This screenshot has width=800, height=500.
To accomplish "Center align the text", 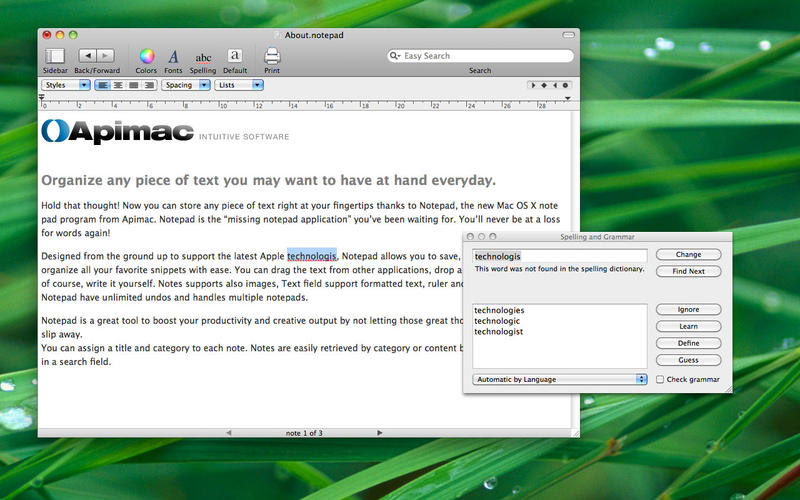I will pos(118,85).
